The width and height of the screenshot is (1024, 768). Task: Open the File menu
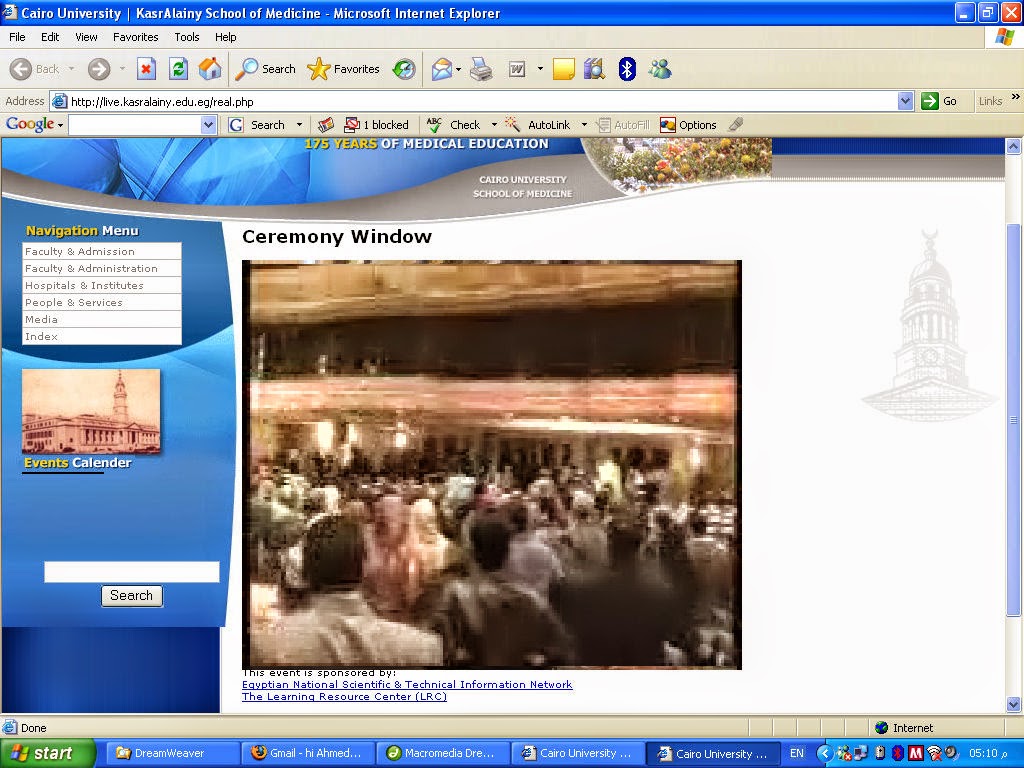(17, 37)
